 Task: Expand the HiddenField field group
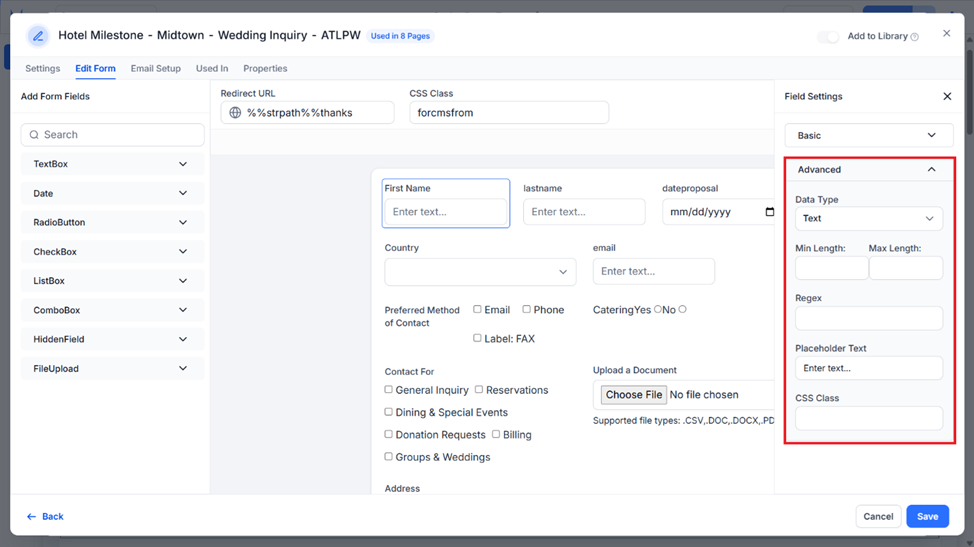coord(112,339)
